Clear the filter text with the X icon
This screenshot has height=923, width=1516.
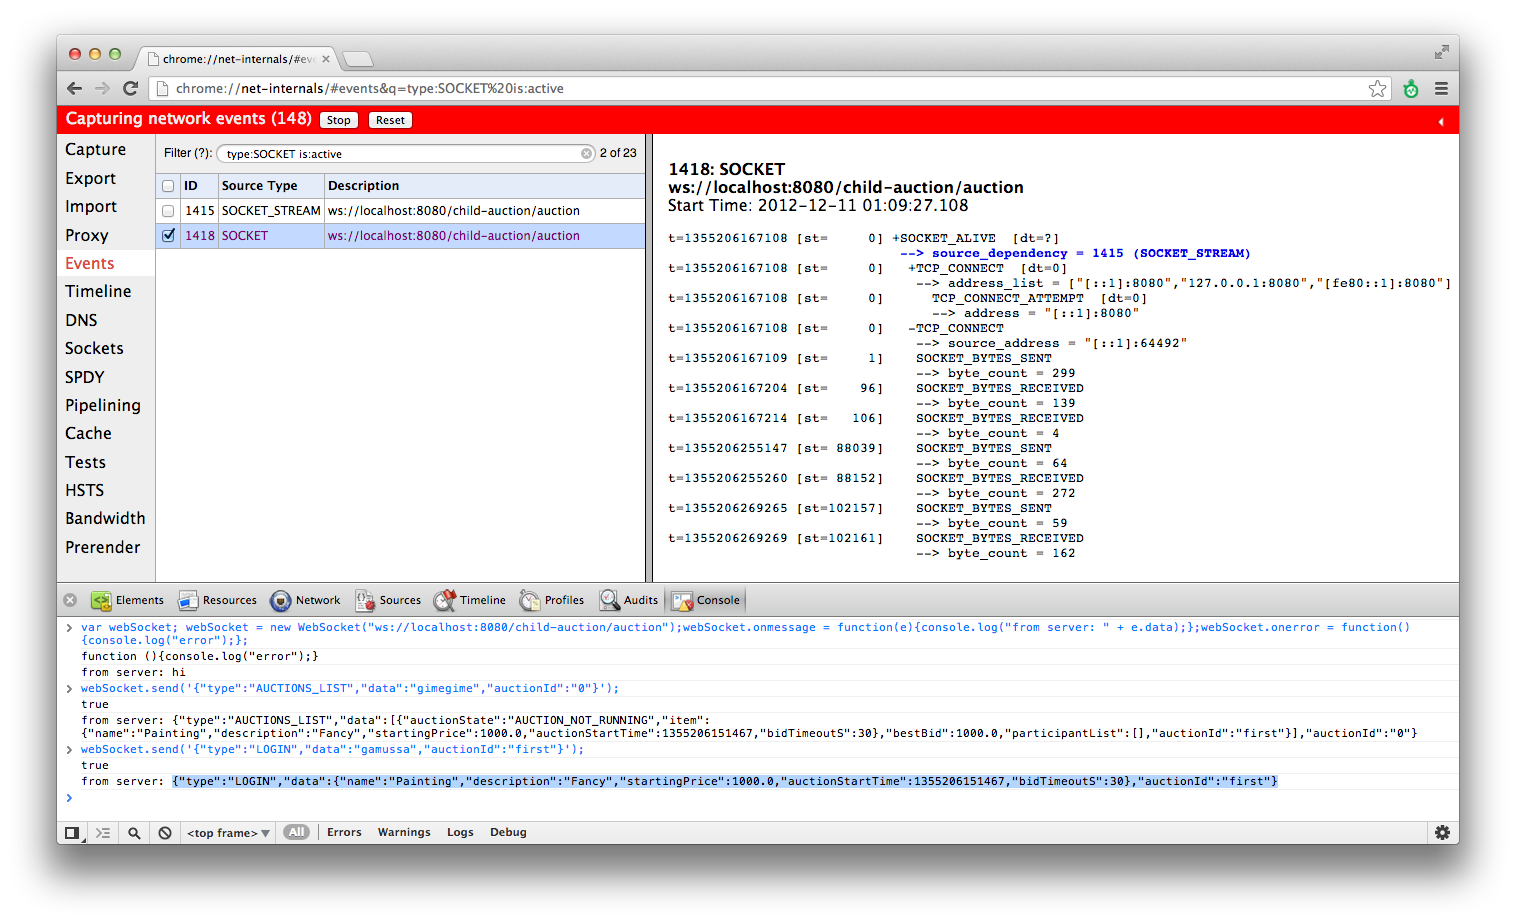tap(587, 154)
